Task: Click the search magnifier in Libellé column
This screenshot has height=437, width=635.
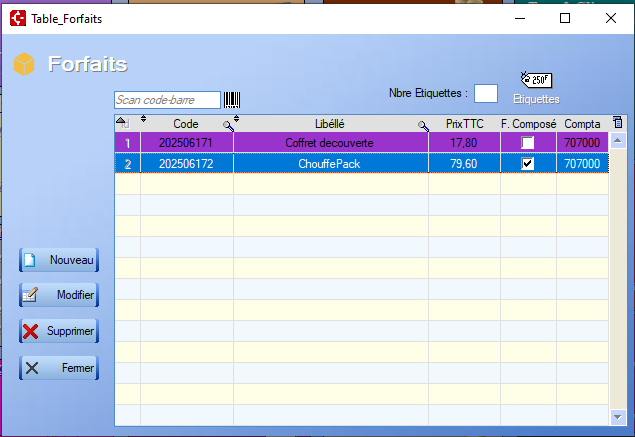Action: point(423,125)
